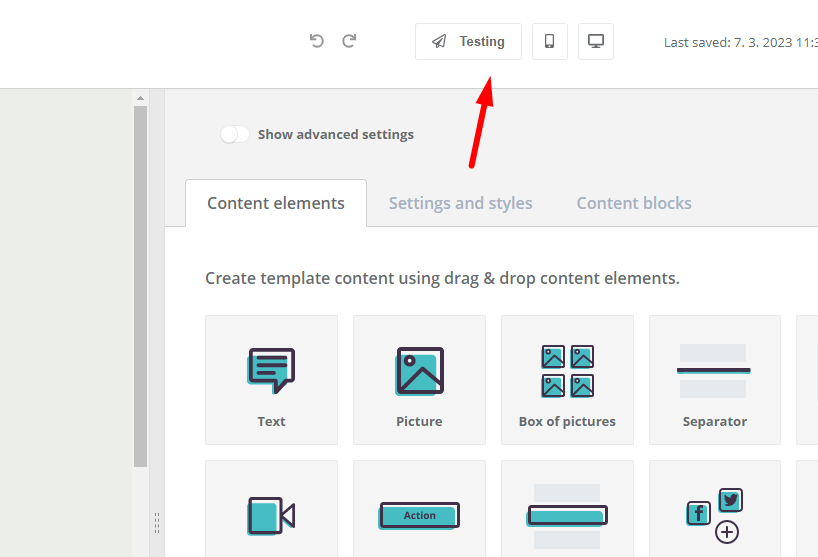
Task: Click the scrollbar up arrow
Action: coord(140,98)
